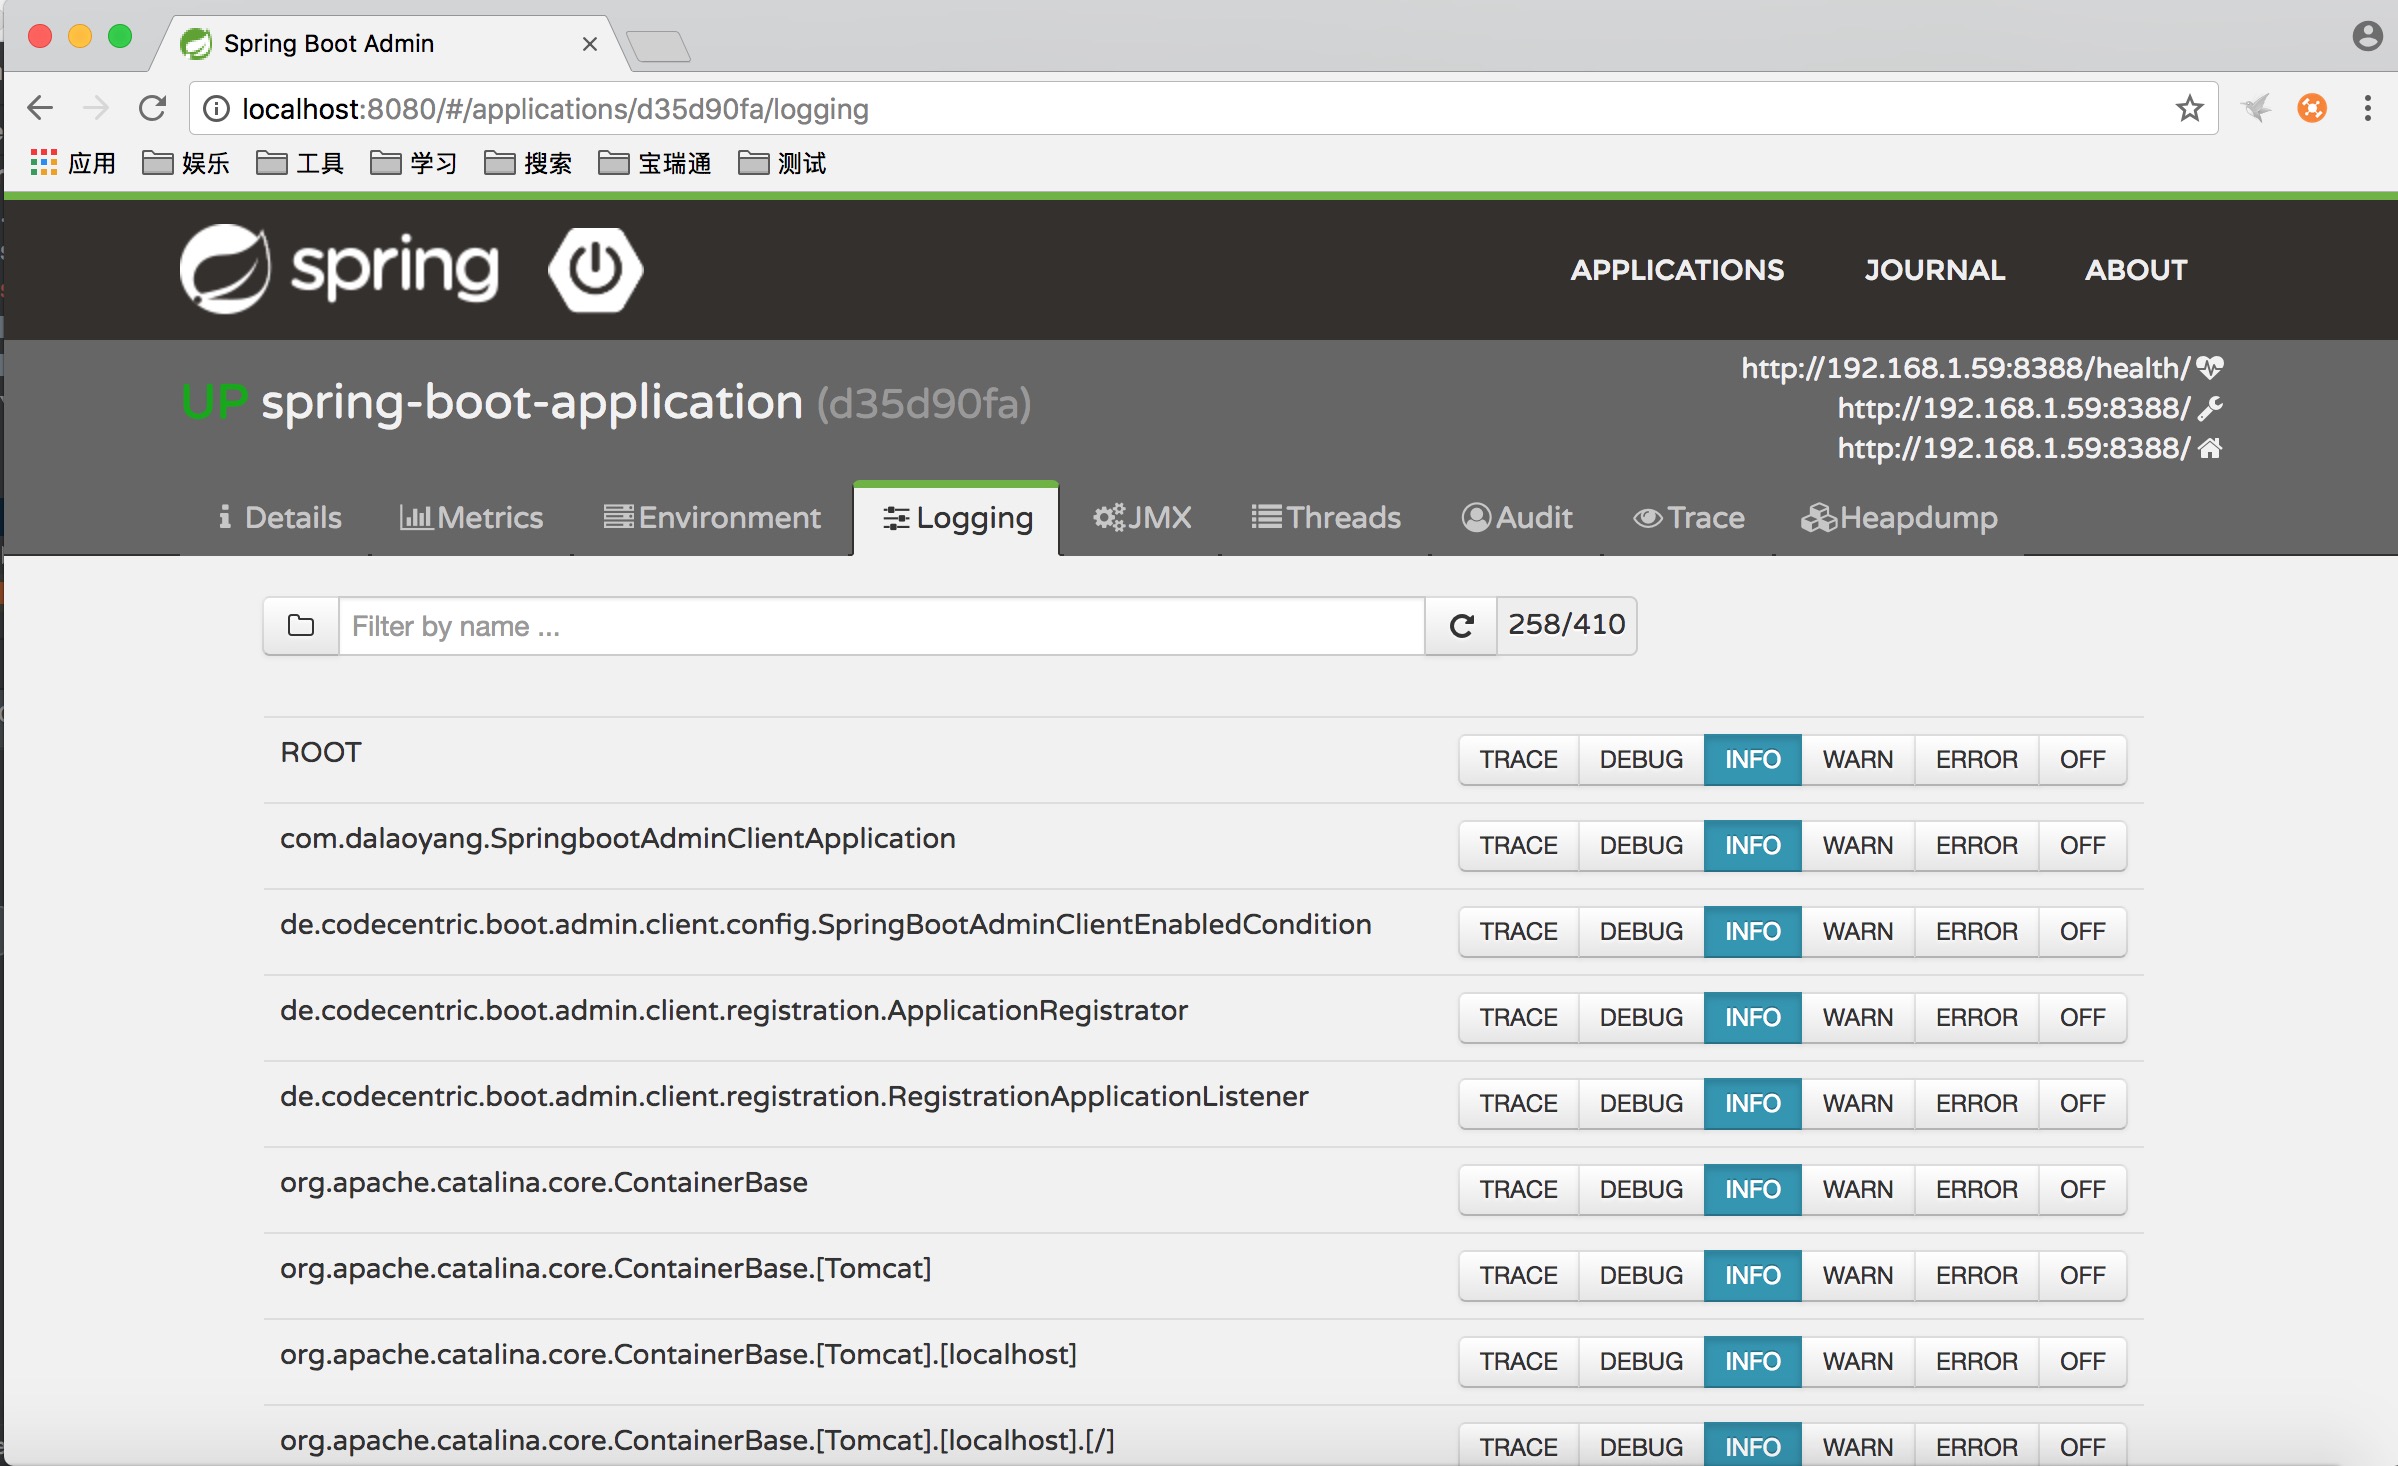2398x1466 pixels.
Task: Go to the JOURNAL page
Action: pos(1934,270)
